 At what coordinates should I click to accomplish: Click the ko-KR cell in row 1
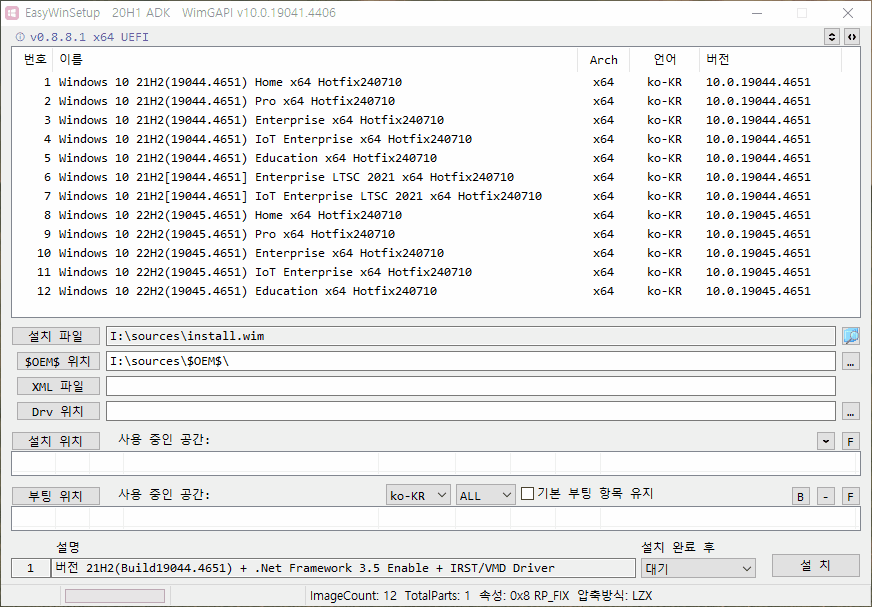click(x=664, y=82)
